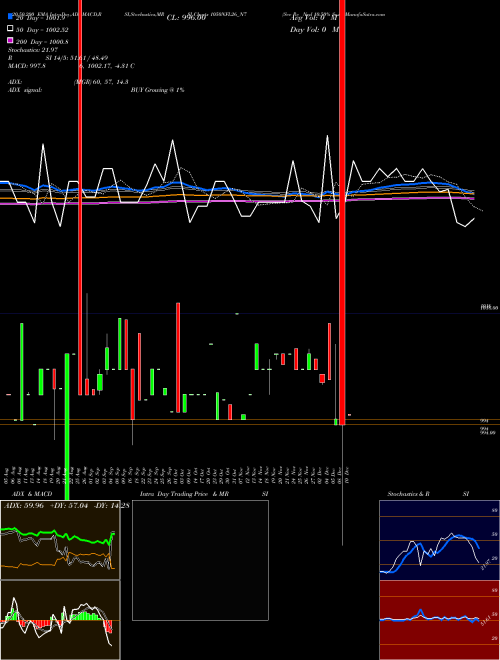Click the white 50 Day legend swatch
The width and height of the screenshot is (500, 660).
[11, 29]
